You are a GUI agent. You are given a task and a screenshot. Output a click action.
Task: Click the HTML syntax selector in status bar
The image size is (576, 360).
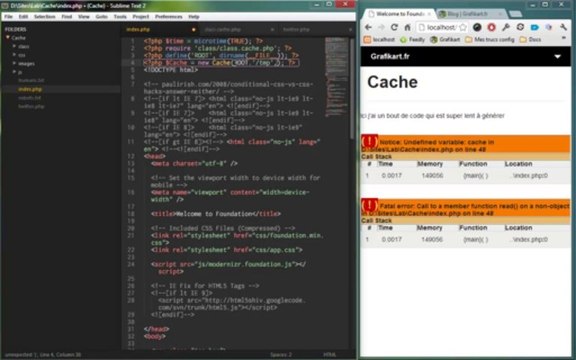329,355
